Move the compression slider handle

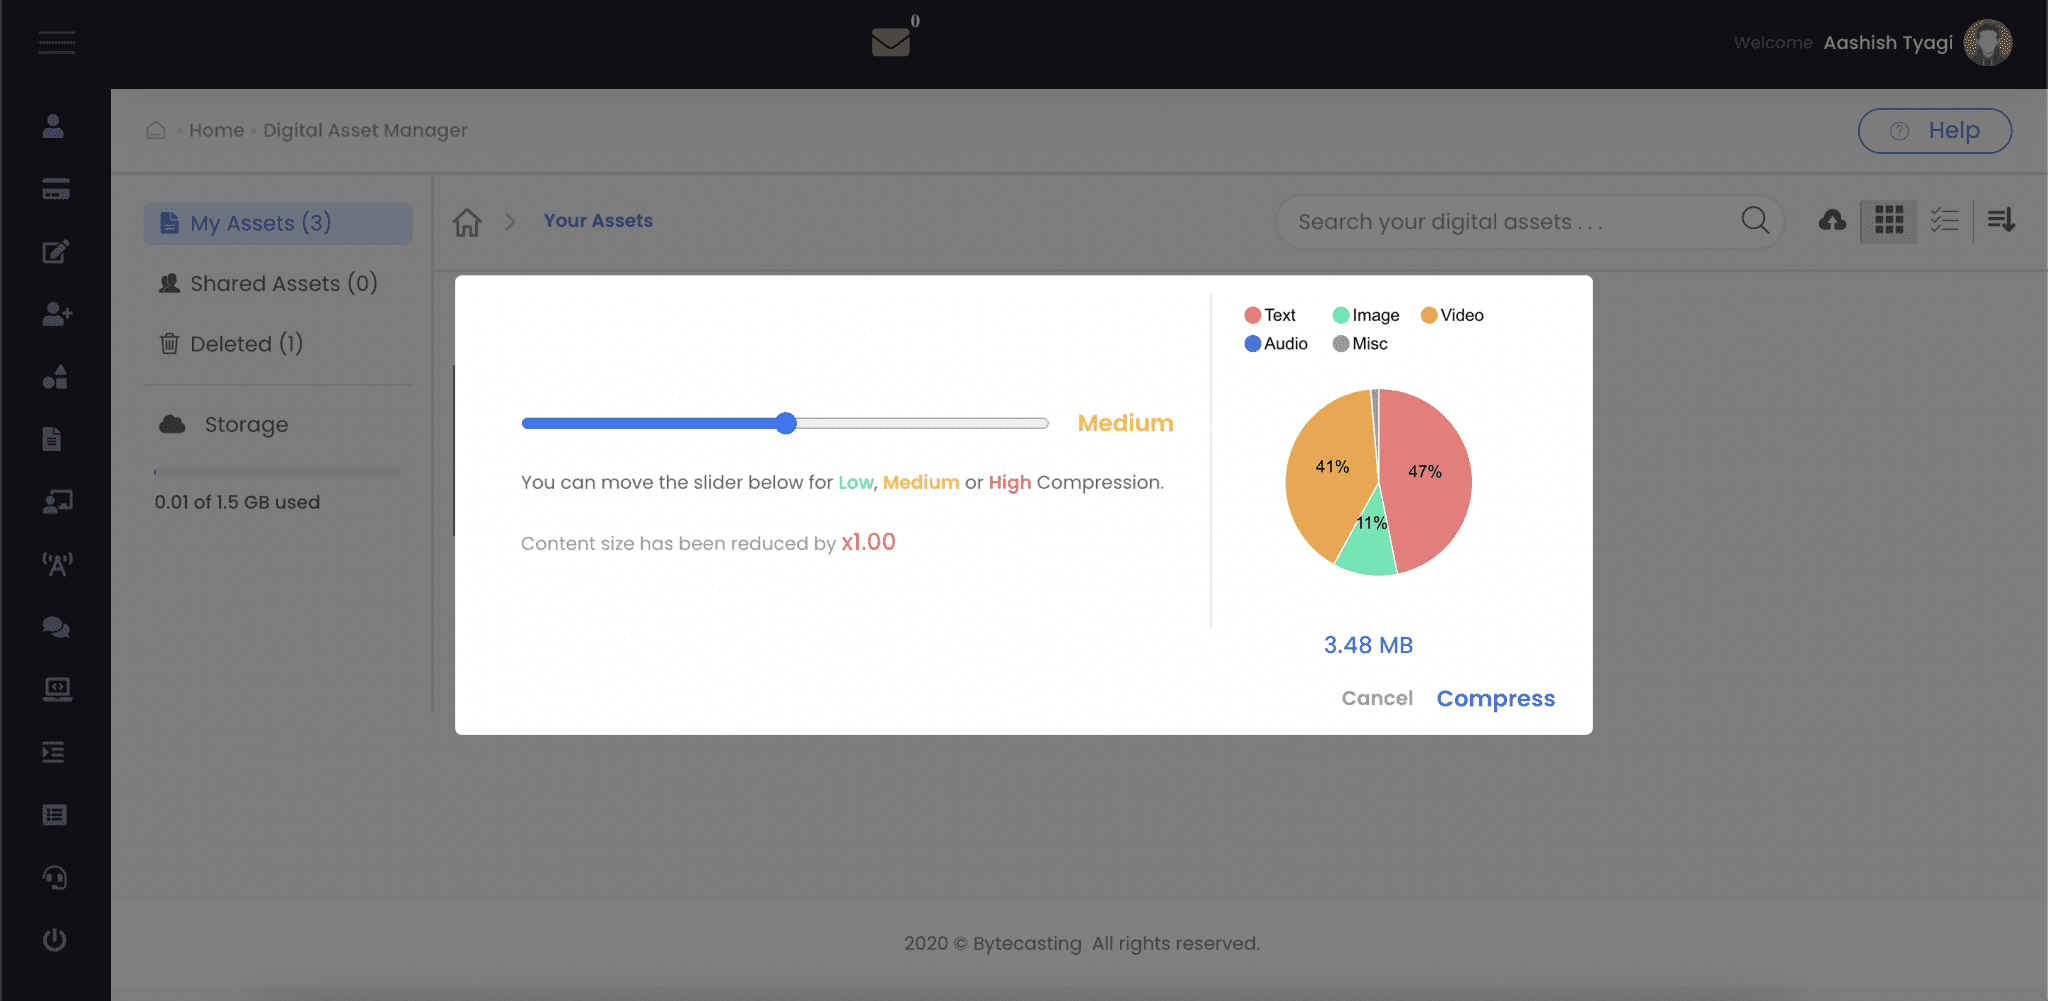(786, 423)
